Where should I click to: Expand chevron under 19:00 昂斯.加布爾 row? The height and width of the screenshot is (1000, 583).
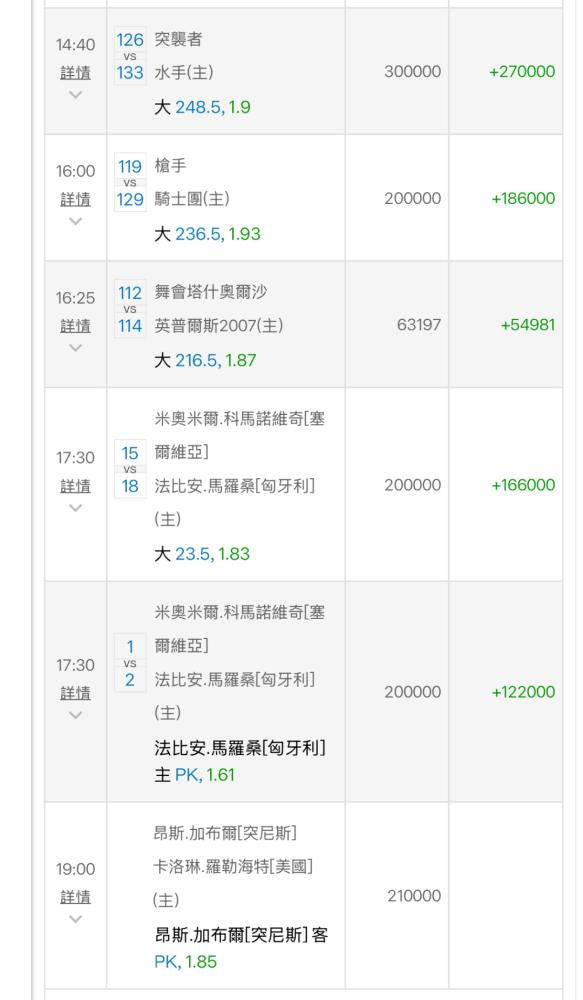point(75,918)
